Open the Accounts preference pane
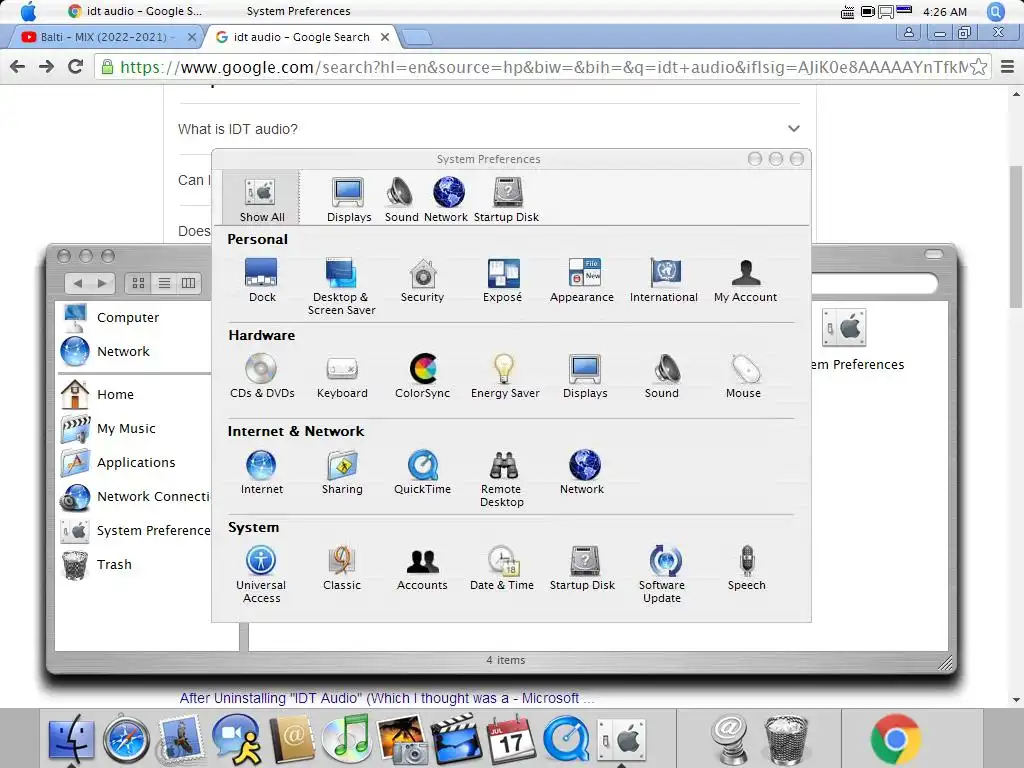 [x=423, y=568]
